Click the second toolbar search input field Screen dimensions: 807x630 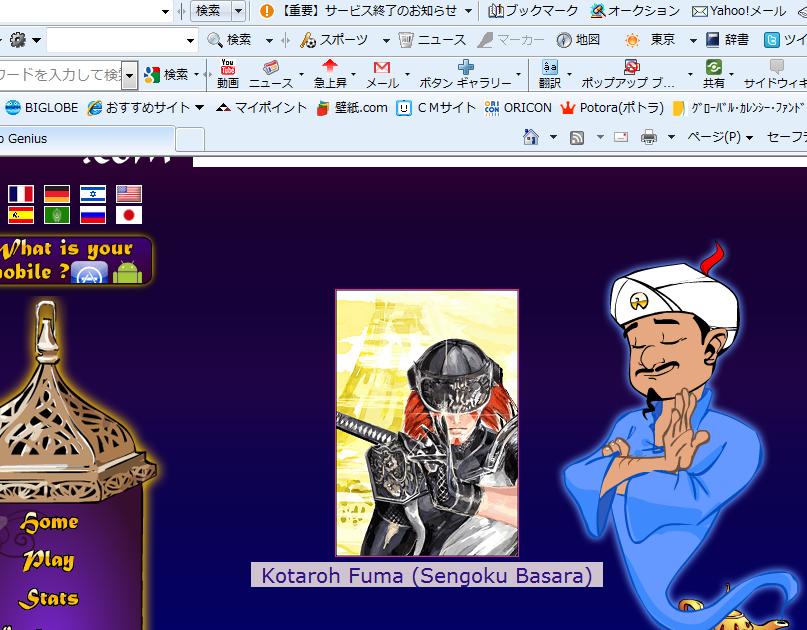point(116,40)
